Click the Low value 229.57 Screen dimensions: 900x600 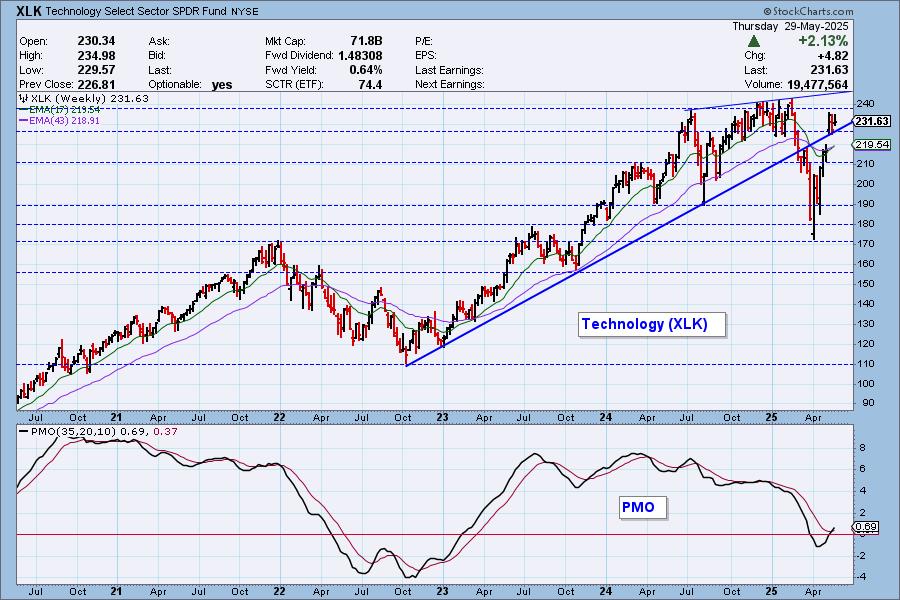(96, 70)
